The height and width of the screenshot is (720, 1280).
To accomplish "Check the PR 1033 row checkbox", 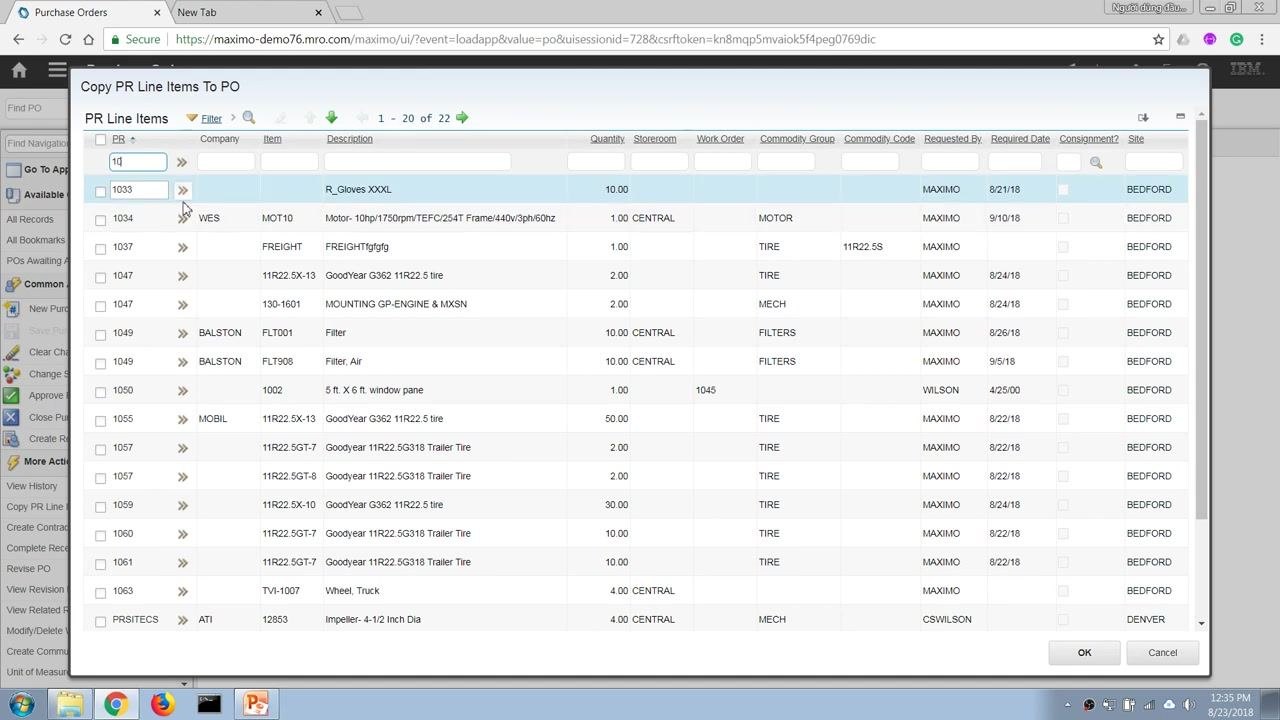I will click(100, 191).
